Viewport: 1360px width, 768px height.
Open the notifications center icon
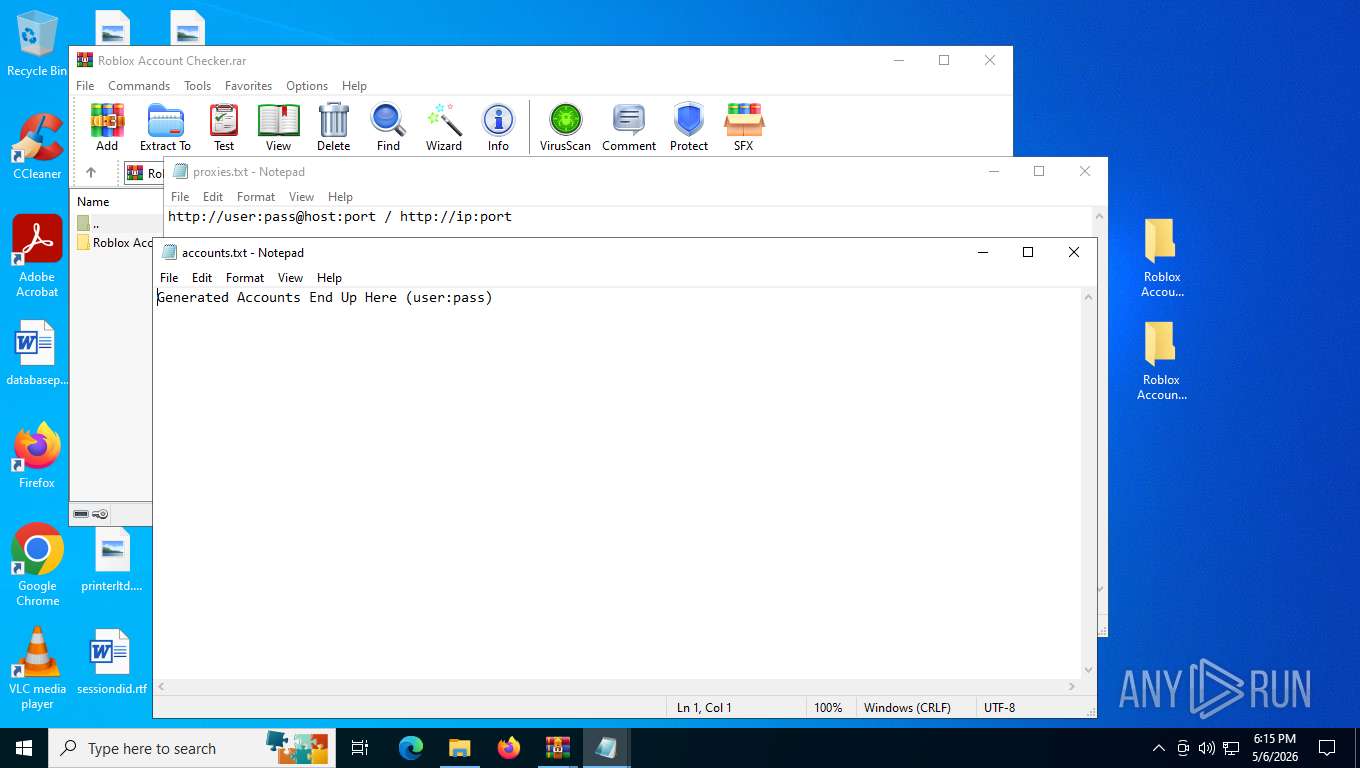tap(1327, 748)
